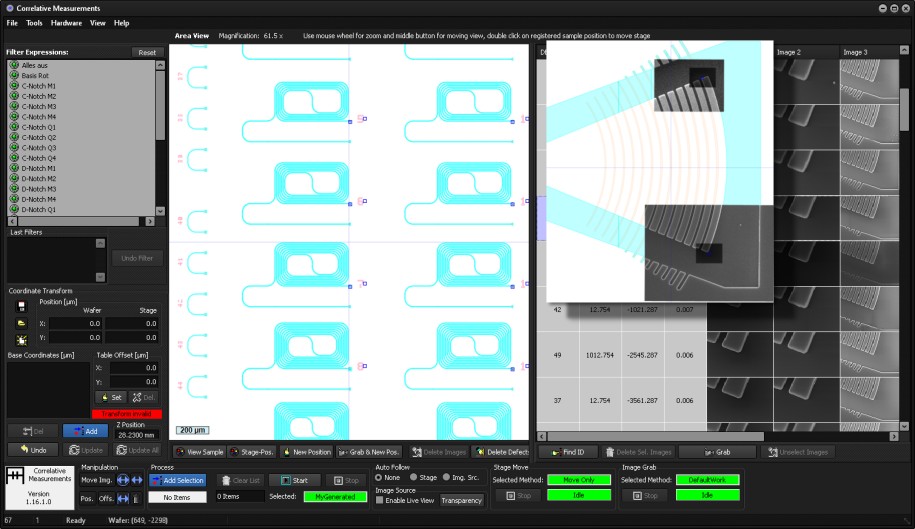Image resolution: width=915 pixels, height=529 pixels.
Task: Click the View Sample button
Action: coord(200,451)
